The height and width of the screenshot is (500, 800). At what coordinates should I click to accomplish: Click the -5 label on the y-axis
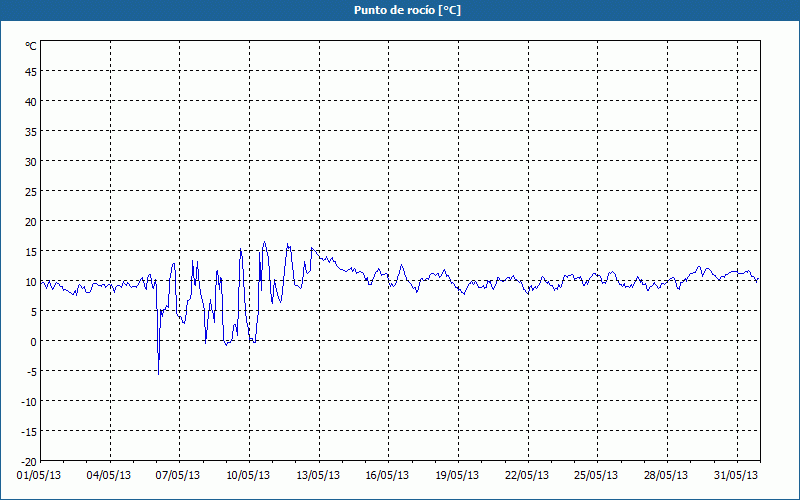click(31, 371)
